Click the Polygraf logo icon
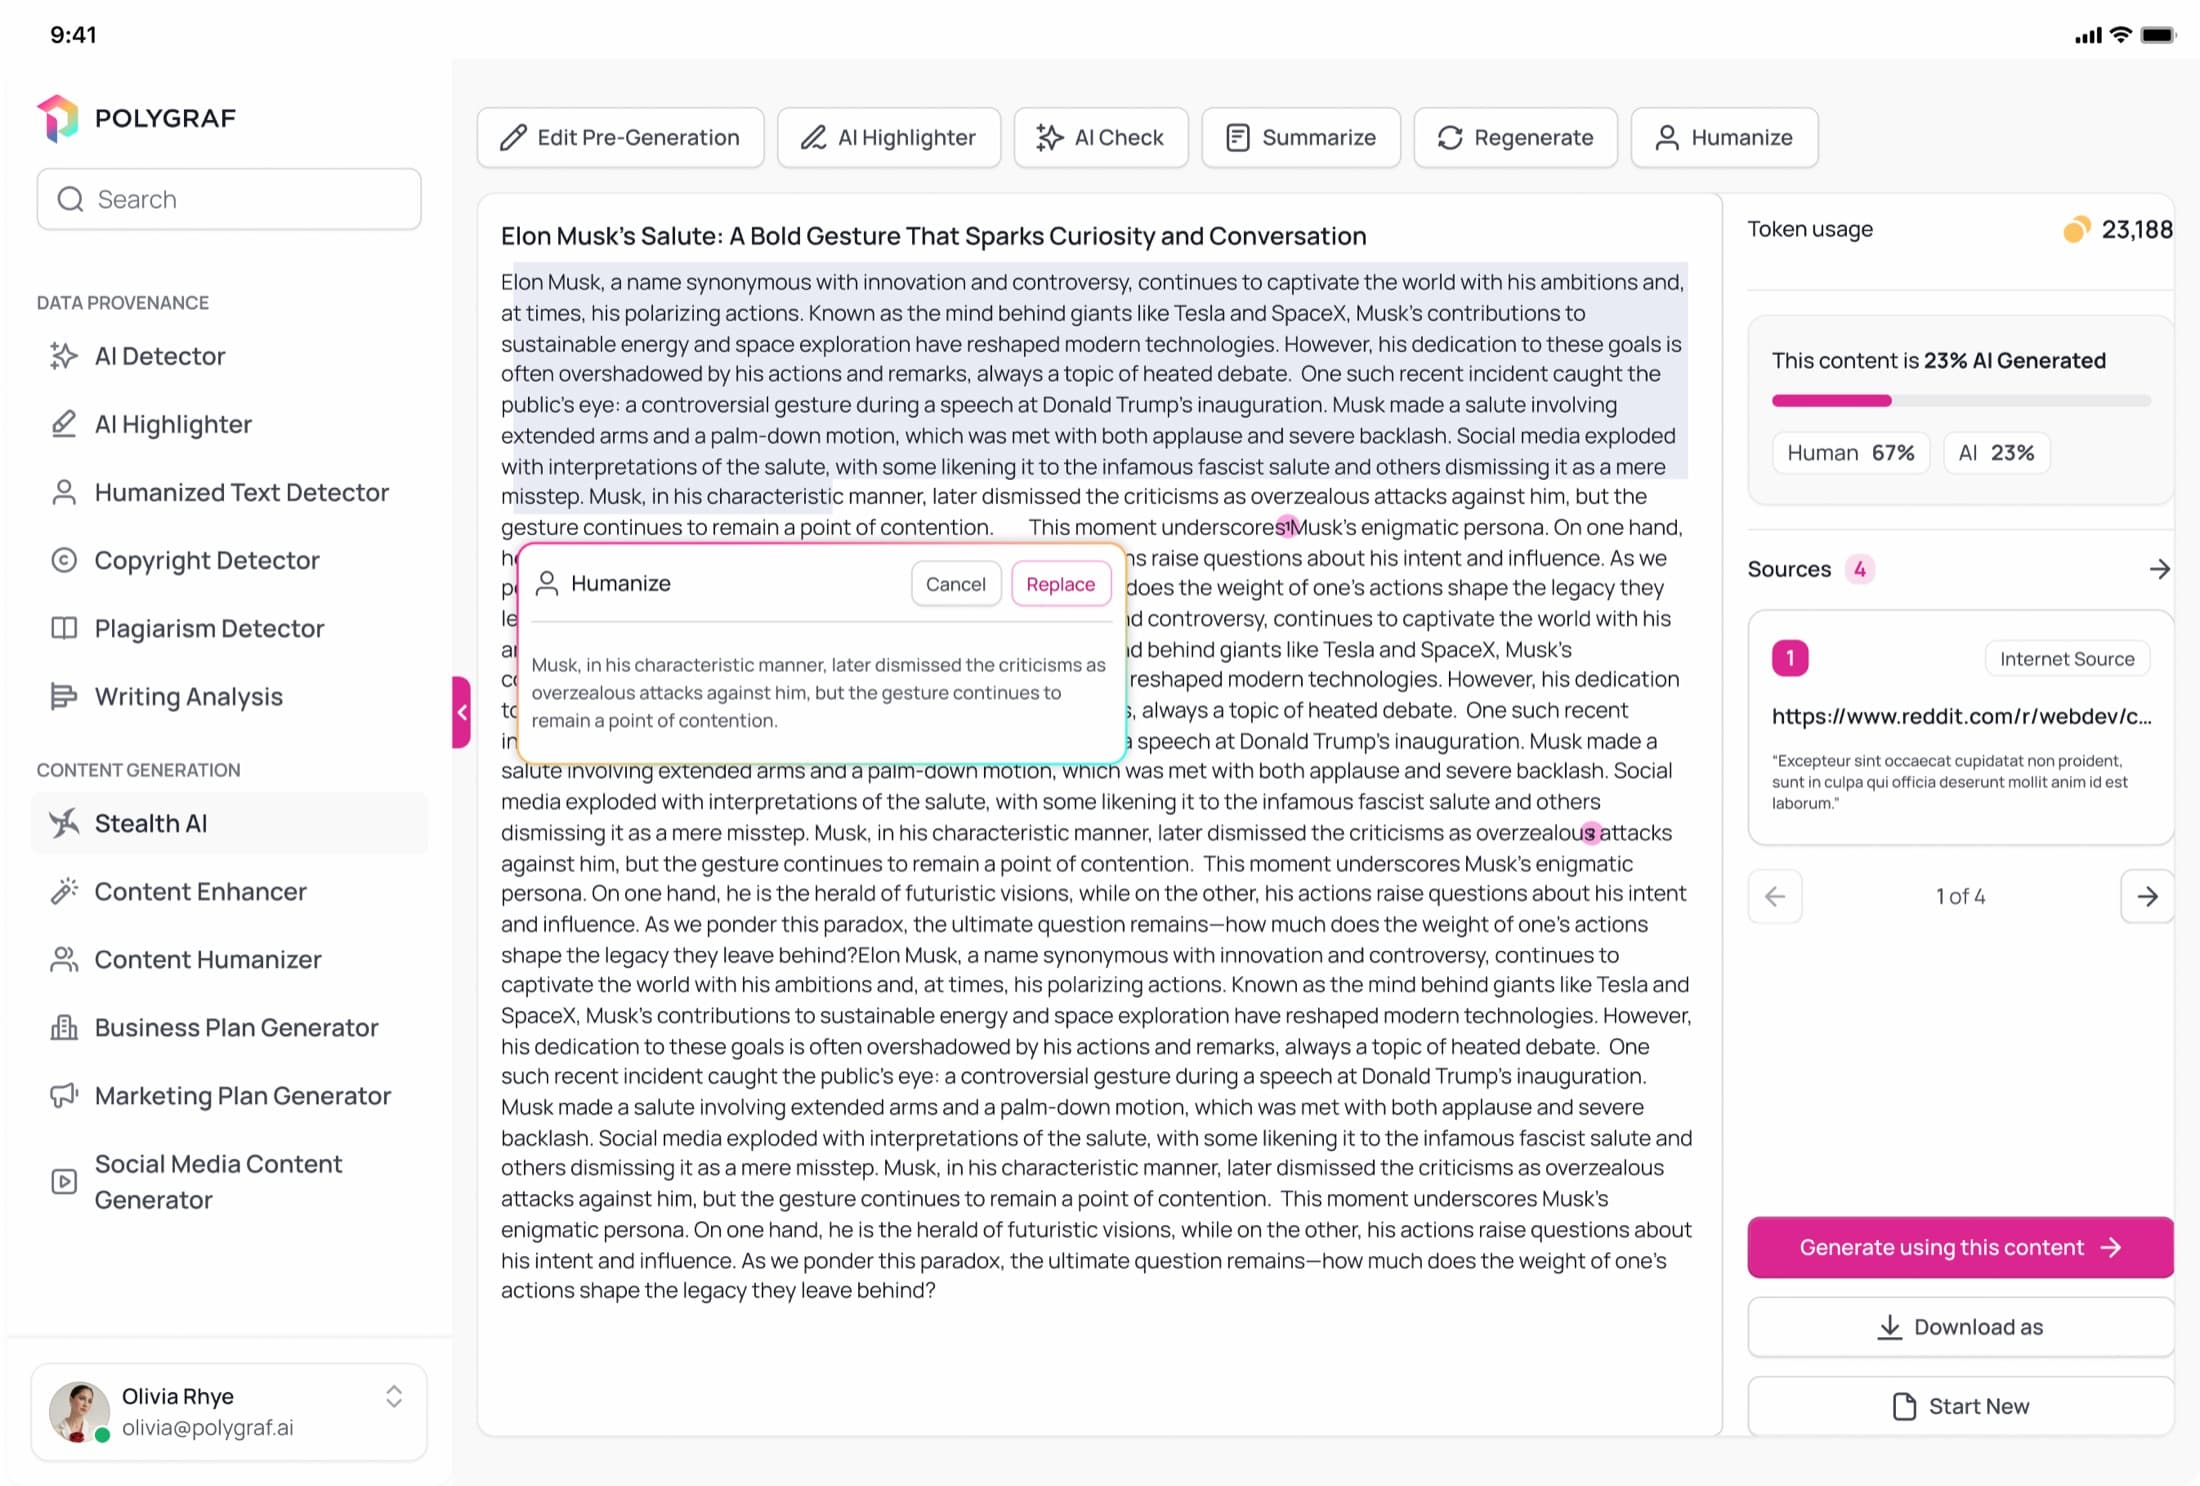The image size is (2200, 1486). [58, 118]
